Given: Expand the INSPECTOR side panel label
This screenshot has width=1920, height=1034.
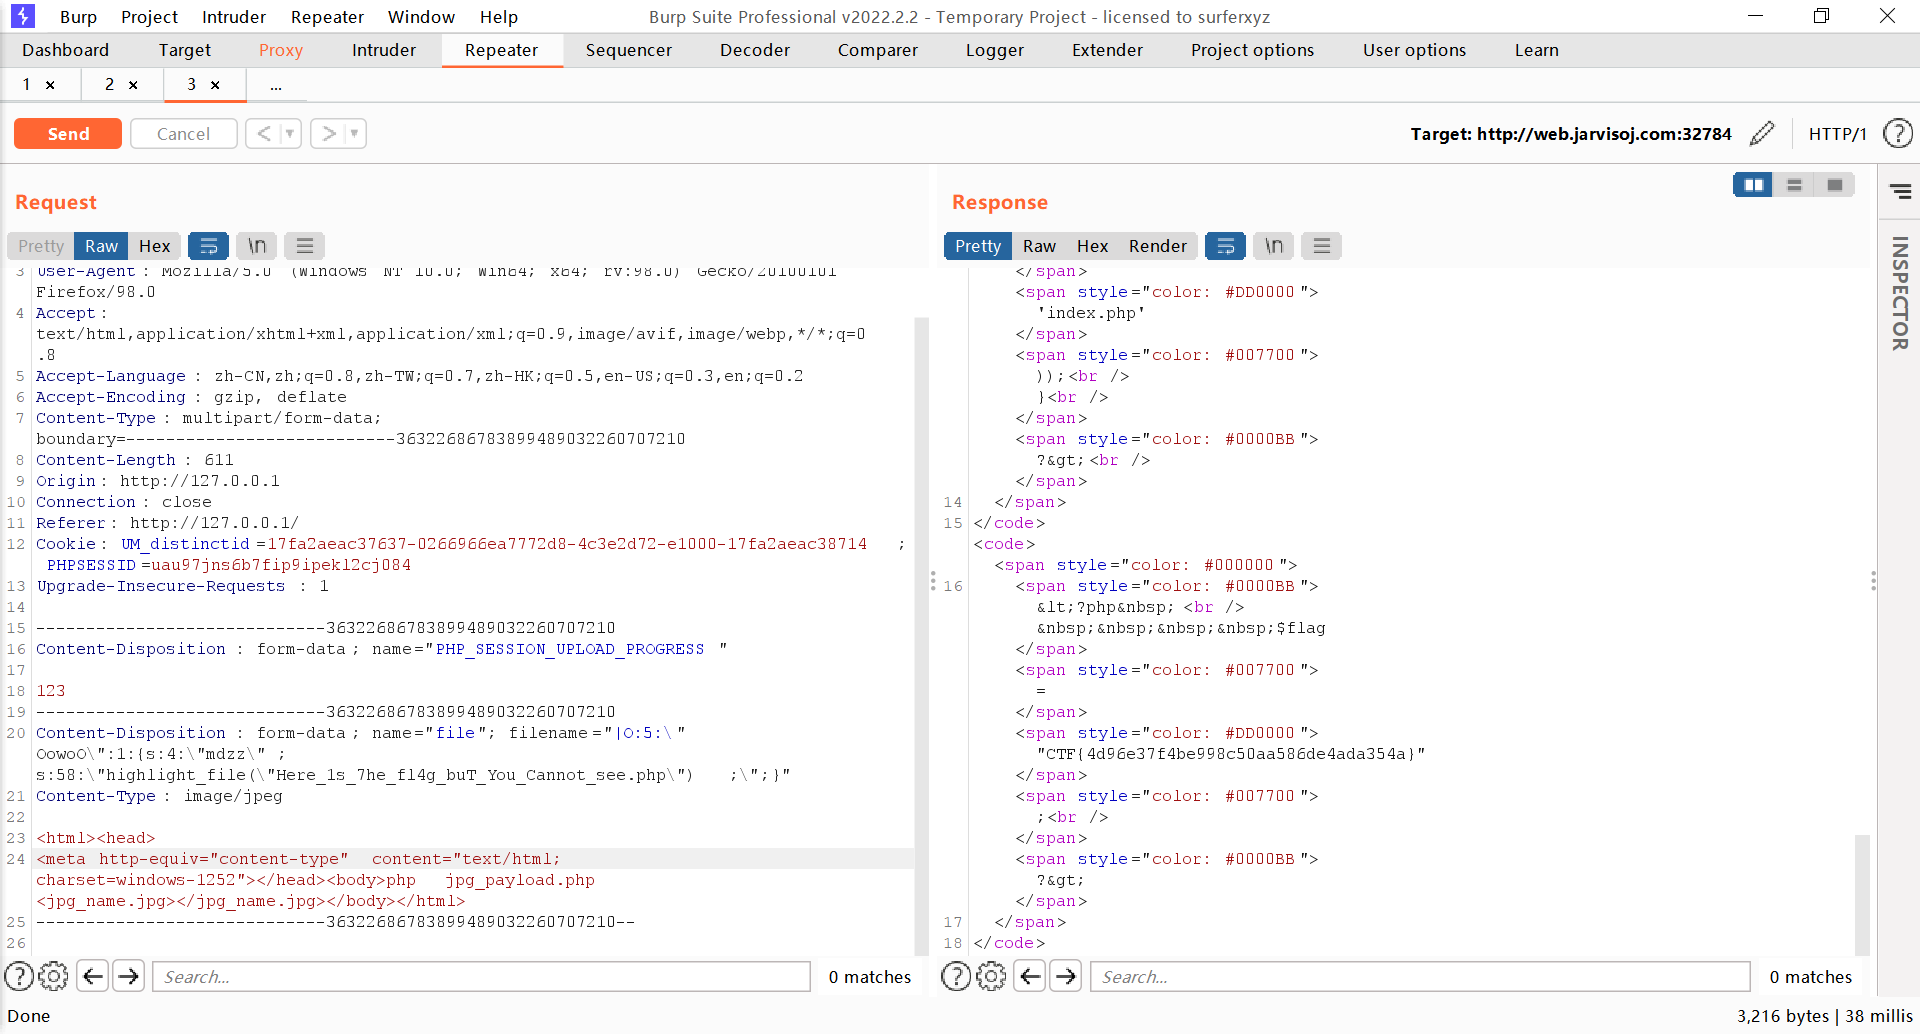Looking at the screenshot, I should tap(1900, 293).
